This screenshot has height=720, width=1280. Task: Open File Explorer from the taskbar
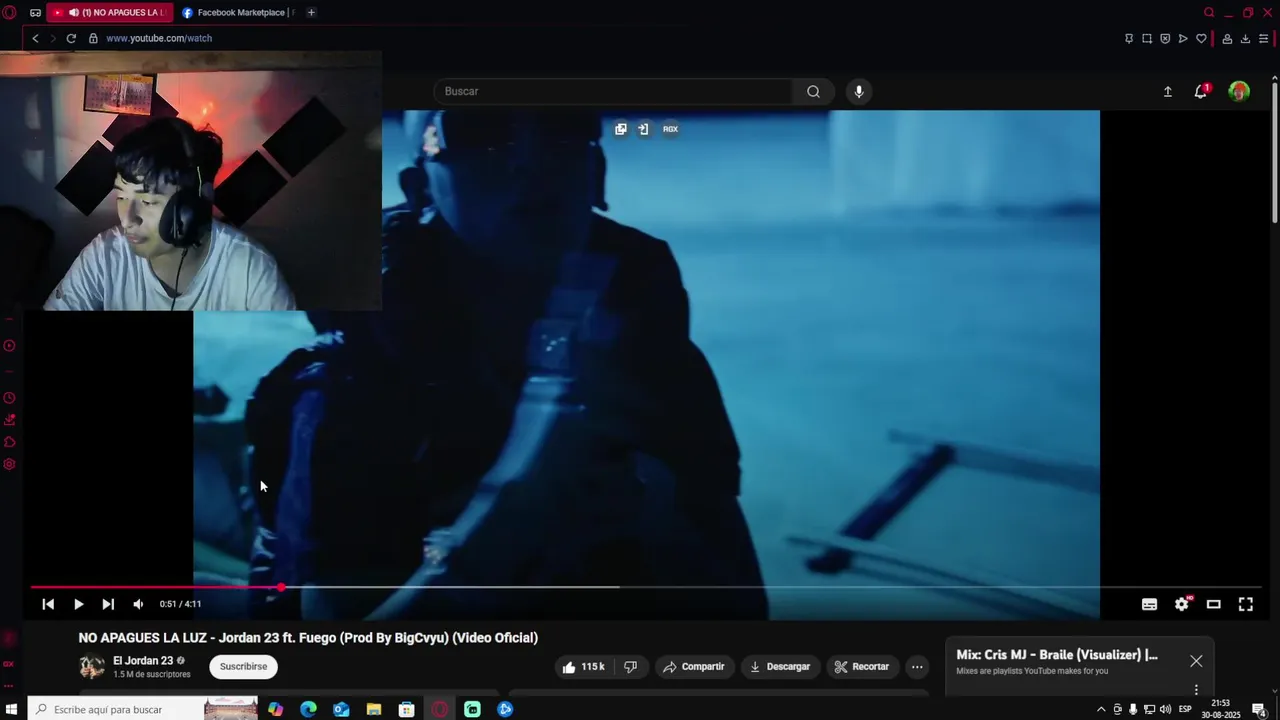pyautogui.click(x=374, y=709)
